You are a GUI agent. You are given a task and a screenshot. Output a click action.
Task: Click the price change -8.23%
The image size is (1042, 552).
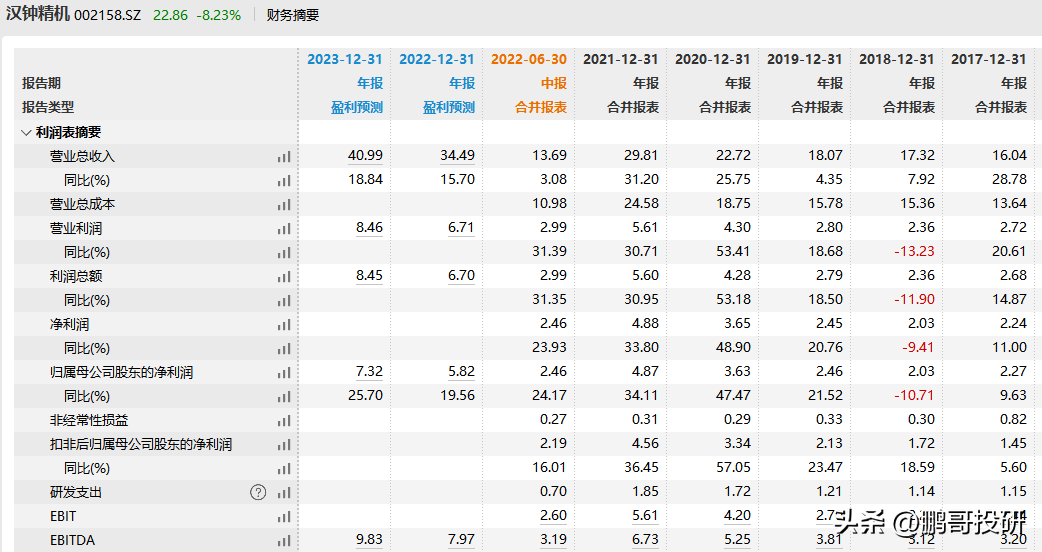(x=219, y=15)
